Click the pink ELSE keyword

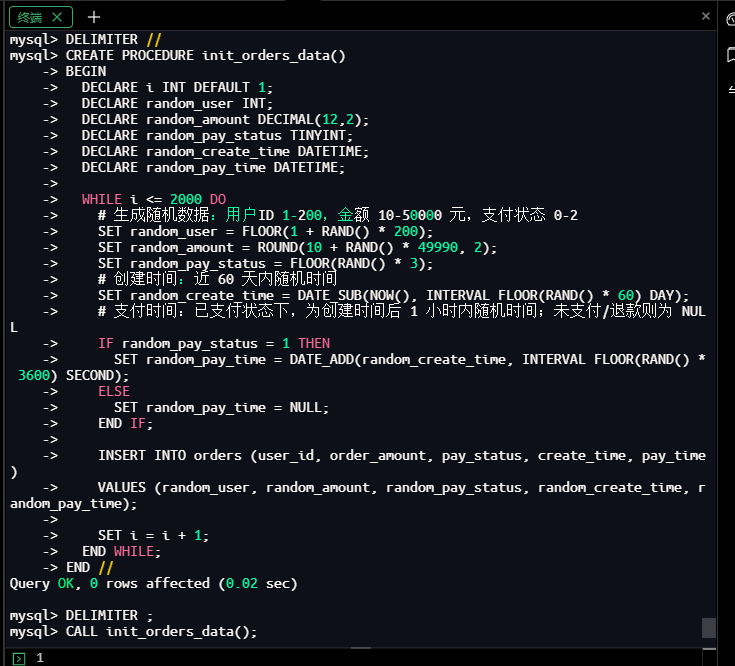[x=114, y=391]
